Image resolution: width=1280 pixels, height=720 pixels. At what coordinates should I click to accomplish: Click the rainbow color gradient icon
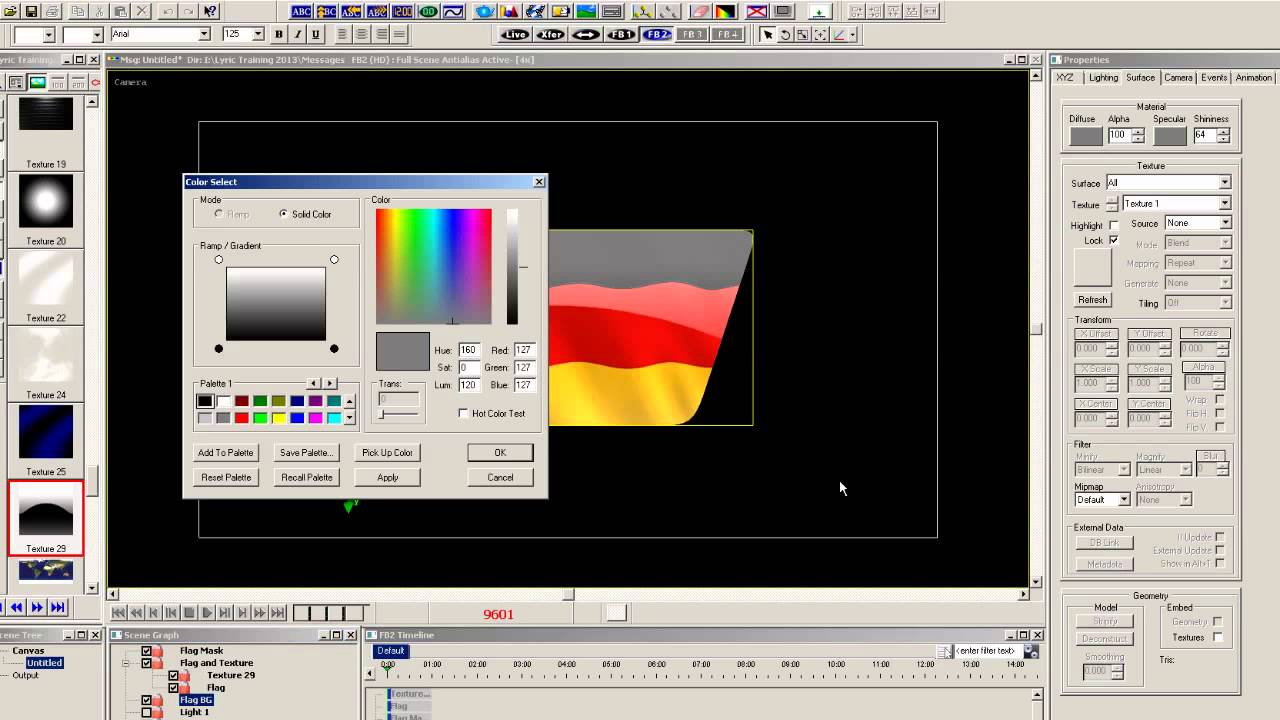[x=725, y=11]
